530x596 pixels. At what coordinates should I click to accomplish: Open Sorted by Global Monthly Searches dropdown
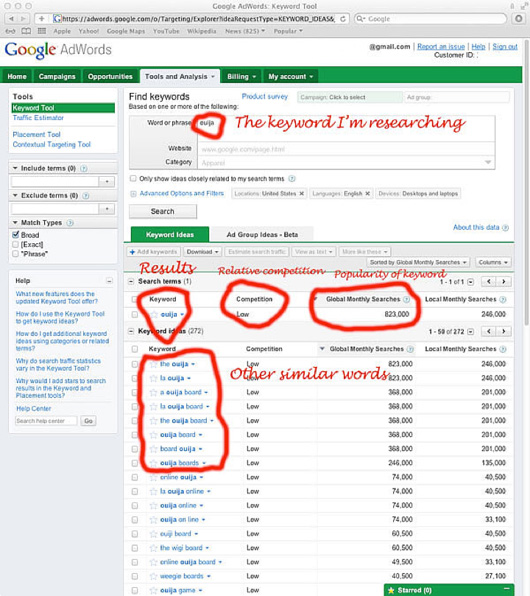(x=418, y=262)
